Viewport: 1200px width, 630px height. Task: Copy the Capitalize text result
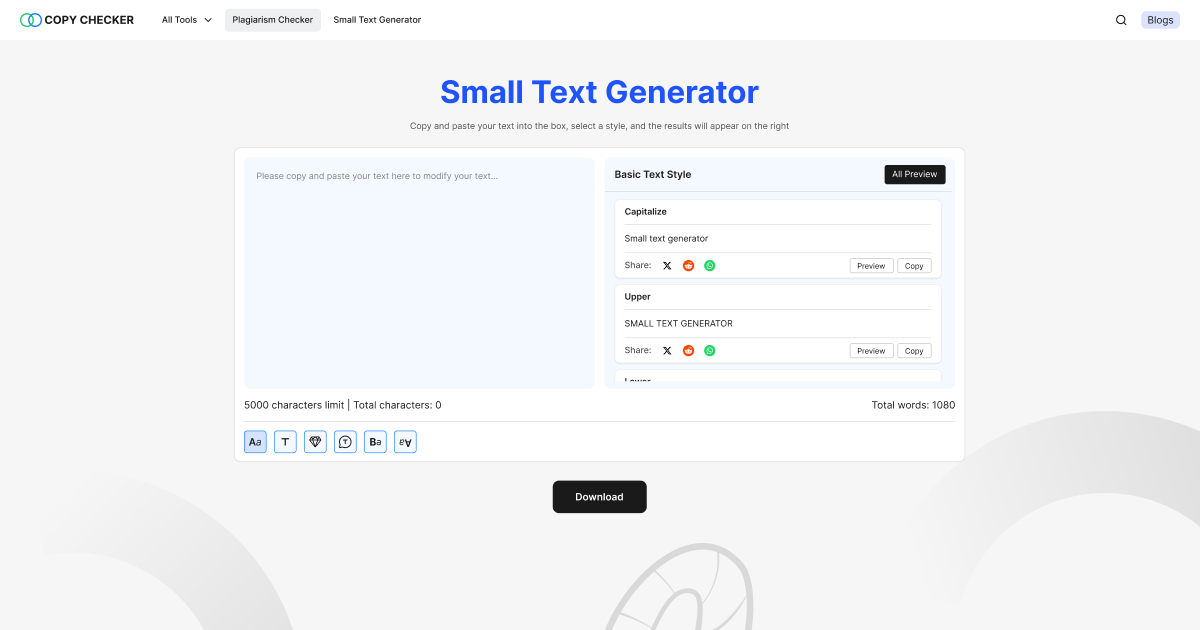(913, 265)
